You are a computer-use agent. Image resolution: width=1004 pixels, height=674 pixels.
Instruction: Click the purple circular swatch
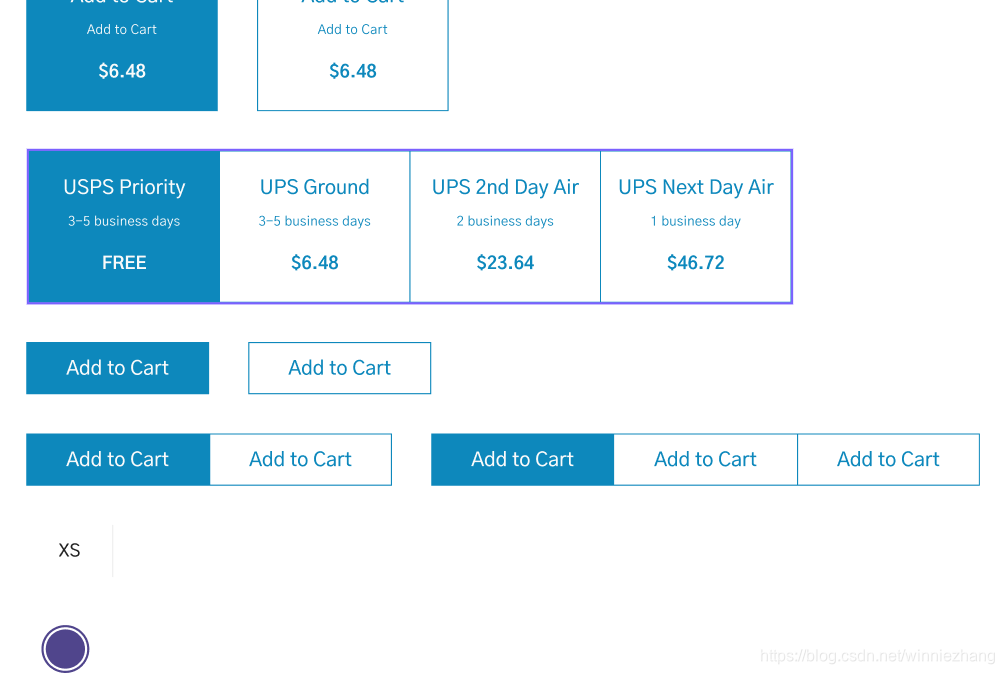coord(65,649)
